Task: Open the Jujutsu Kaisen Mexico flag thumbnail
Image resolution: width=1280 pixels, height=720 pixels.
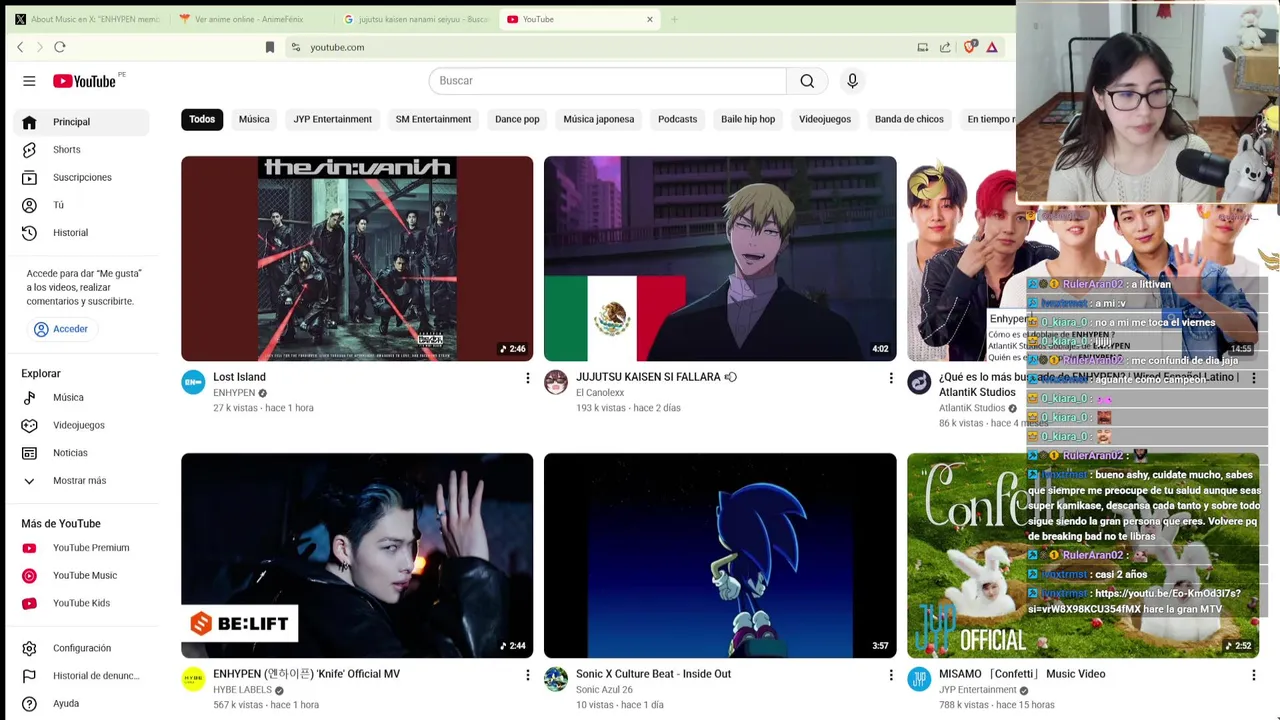Action: (x=720, y=258)
